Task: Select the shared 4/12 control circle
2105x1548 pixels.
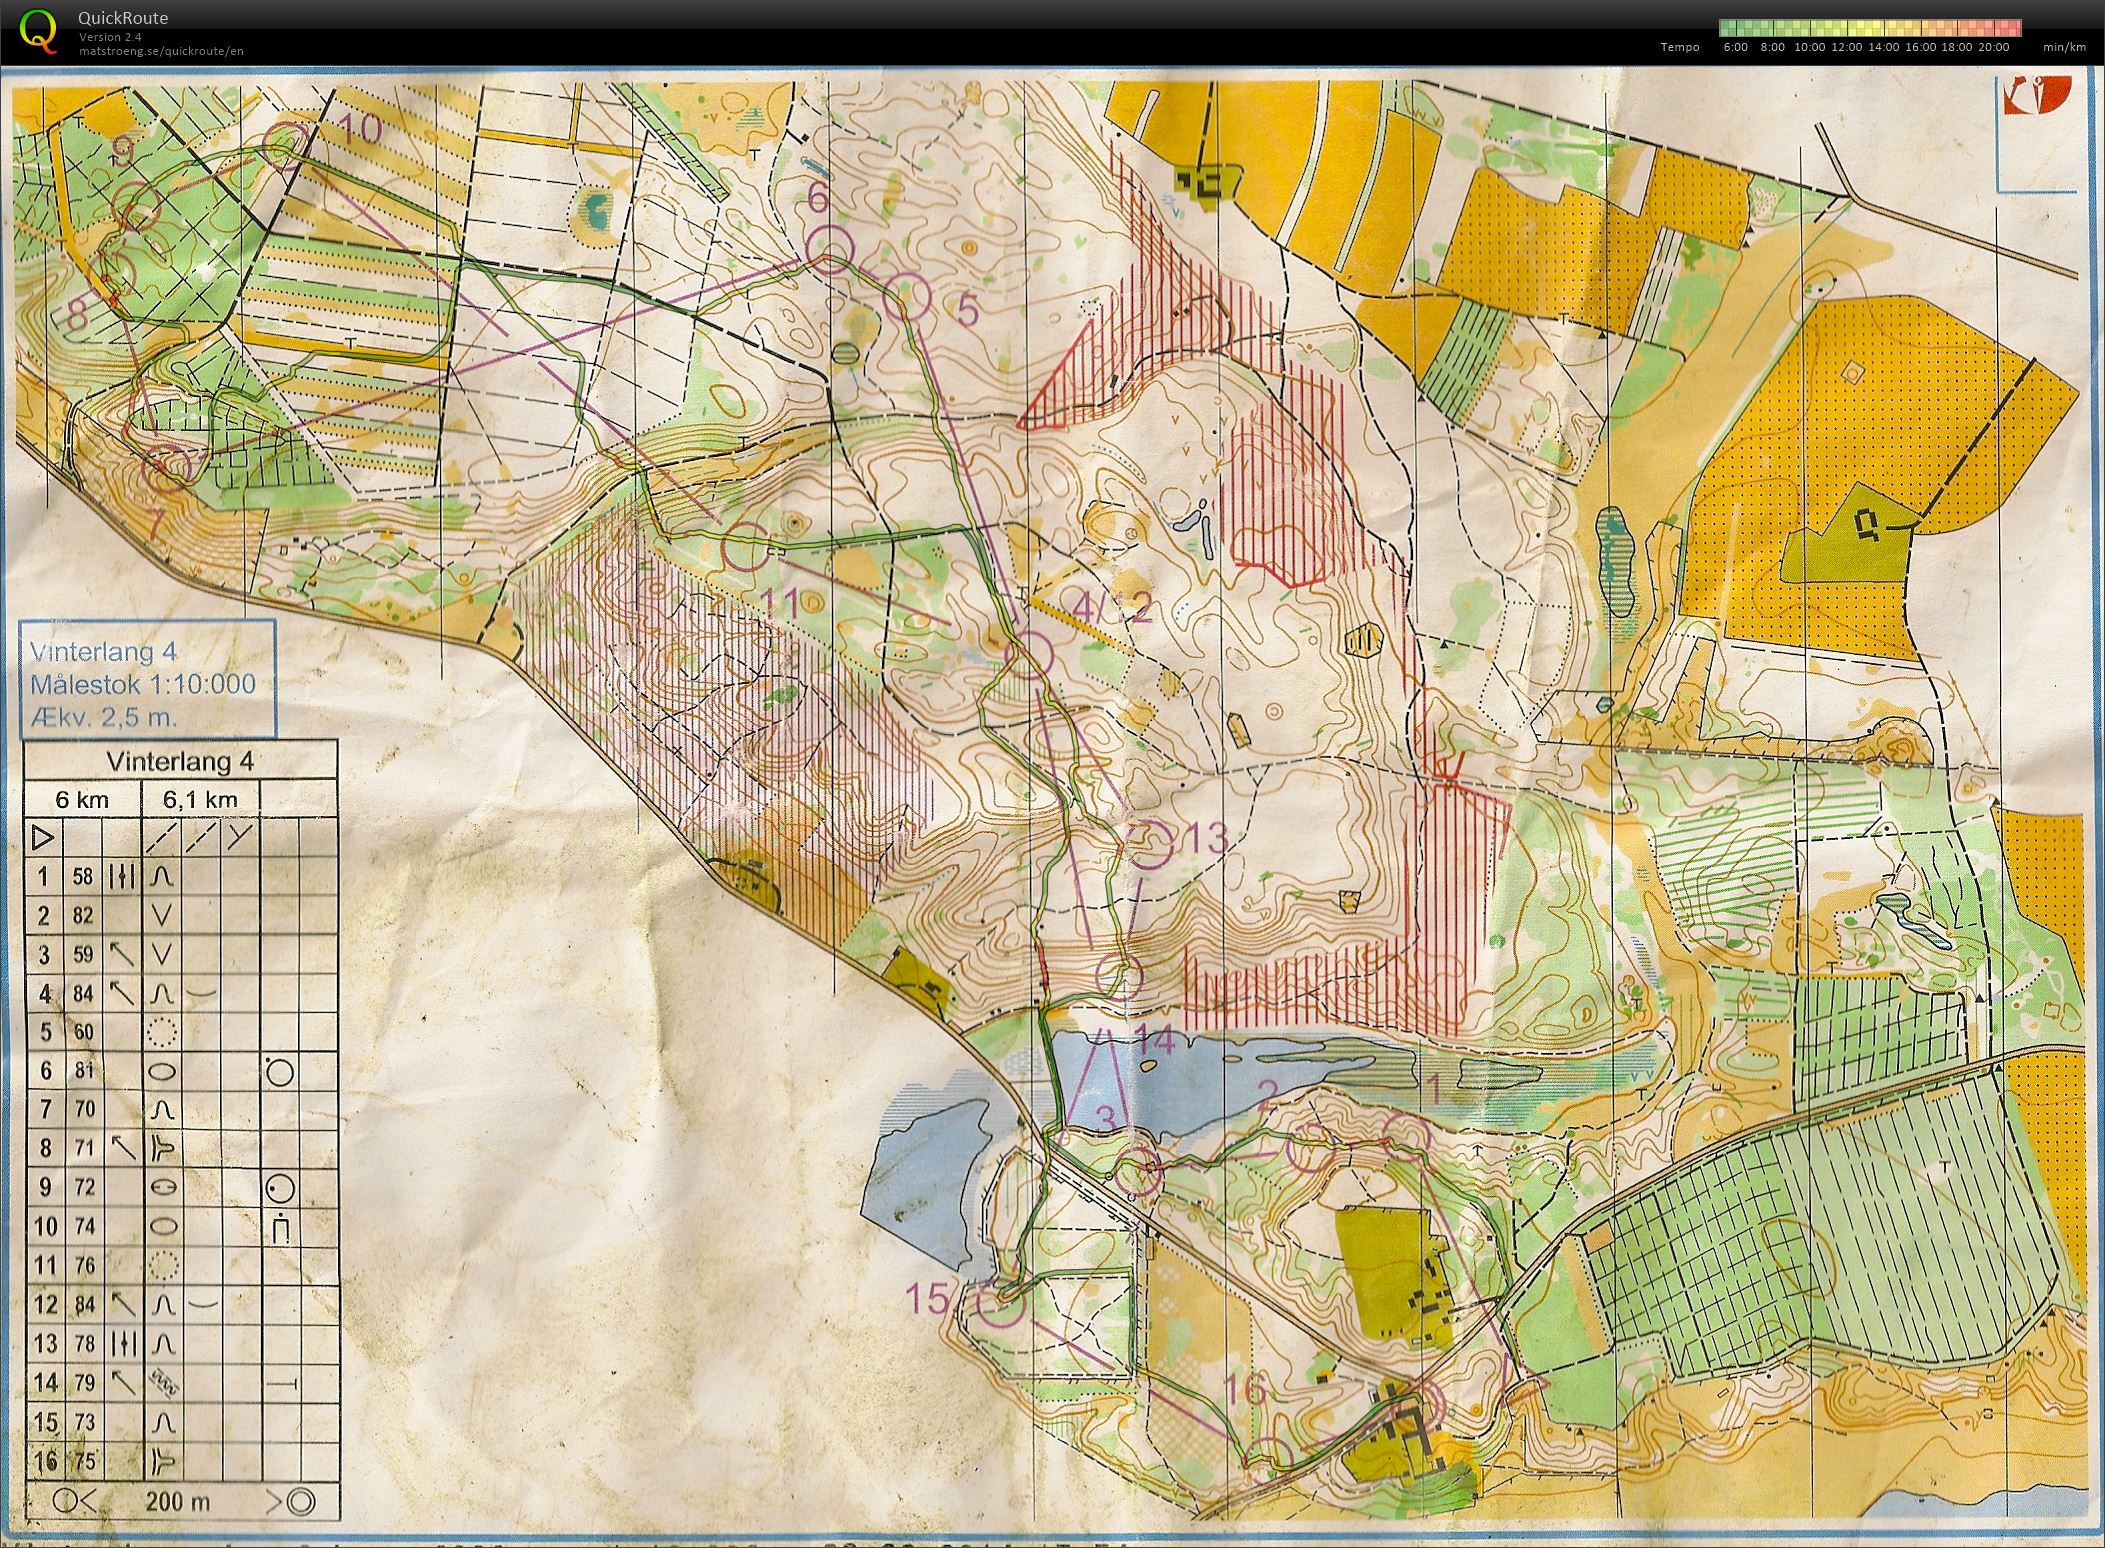Action: 1030,655
